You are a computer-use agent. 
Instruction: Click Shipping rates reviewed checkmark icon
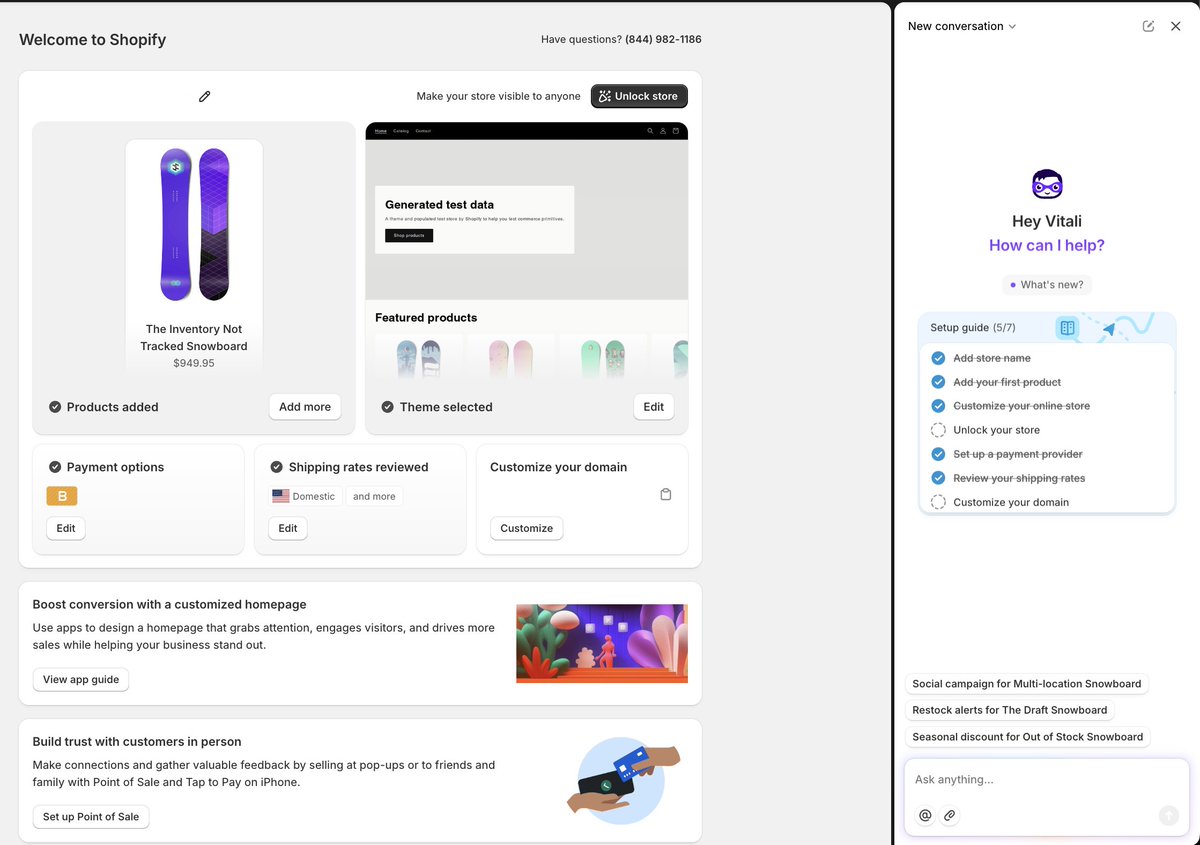point(276,467)
